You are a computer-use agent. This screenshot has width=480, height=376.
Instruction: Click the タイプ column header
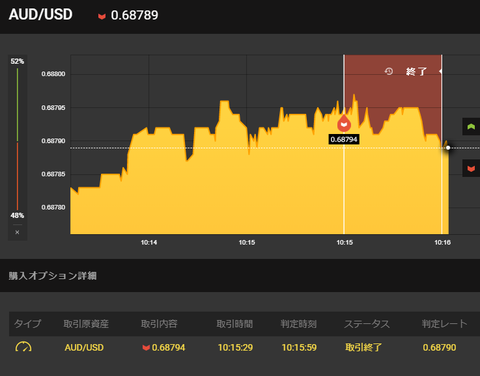pos(28,324)
